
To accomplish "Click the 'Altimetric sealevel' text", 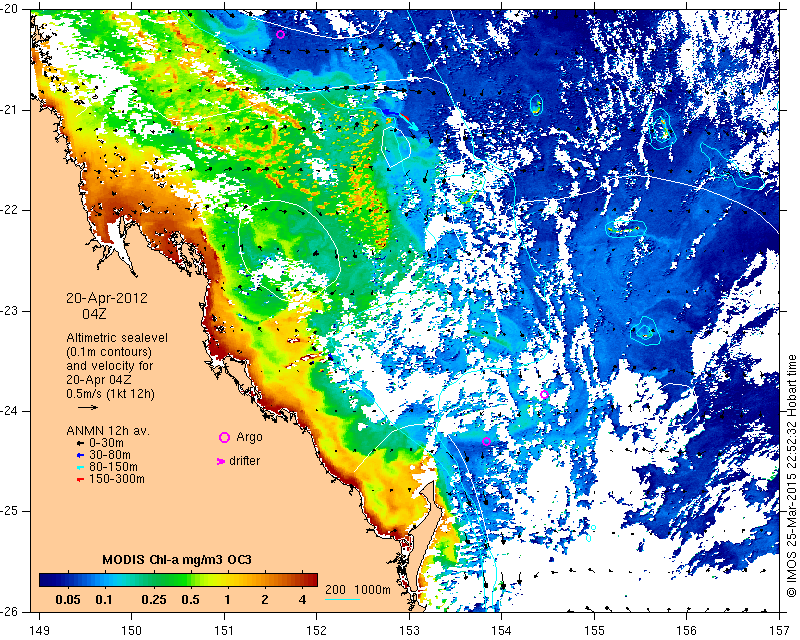I will tap(117, 338).
